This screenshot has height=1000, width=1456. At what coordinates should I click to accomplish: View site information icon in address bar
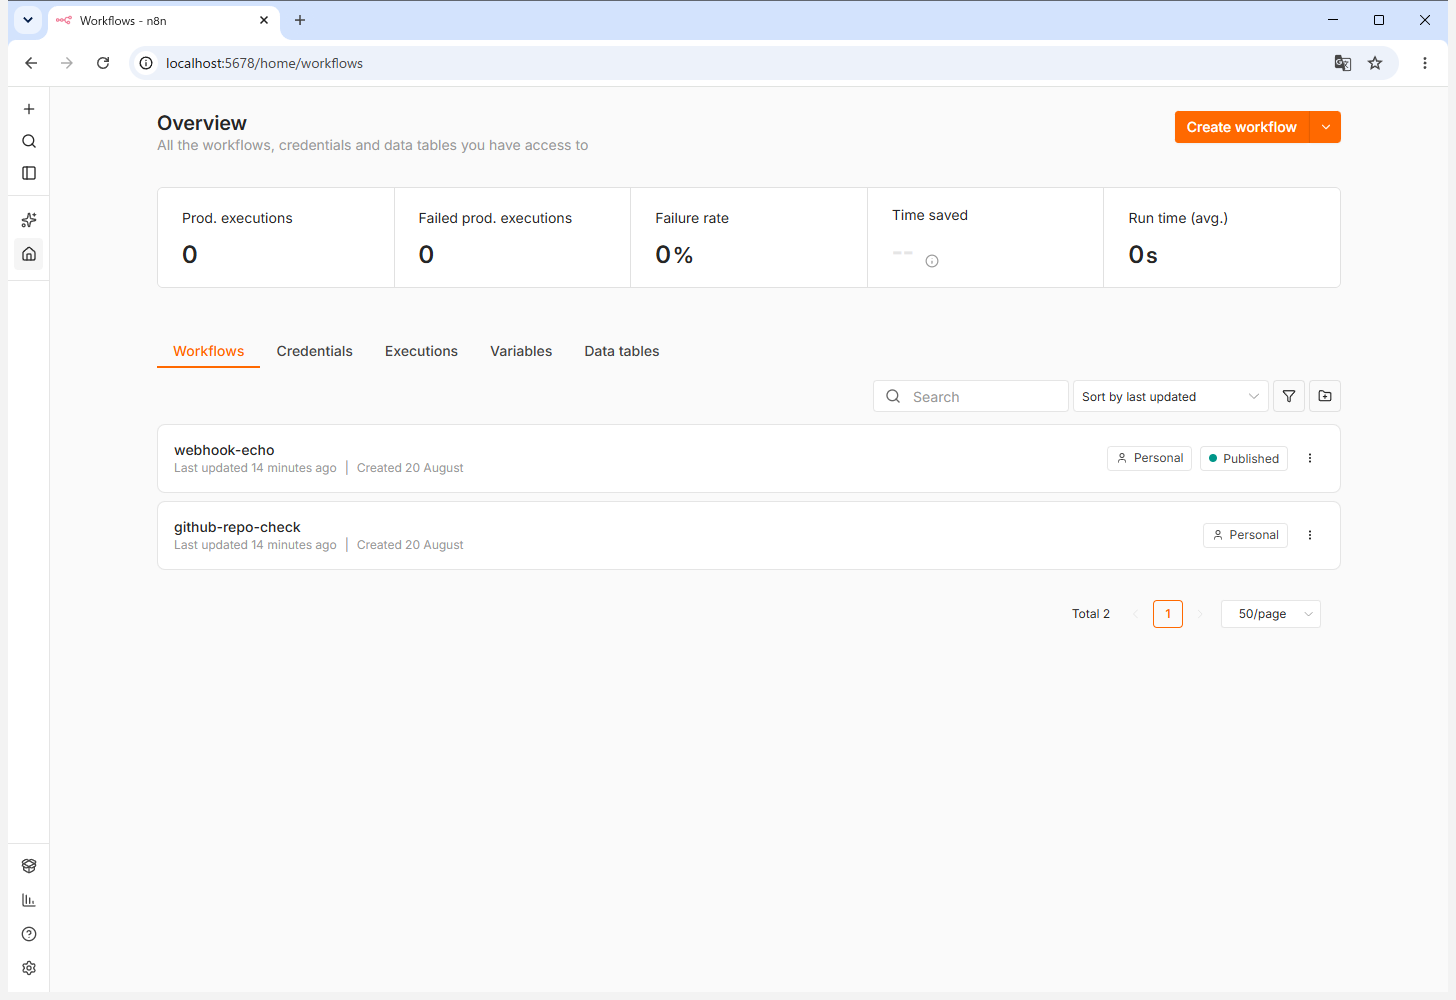point(146,63)
